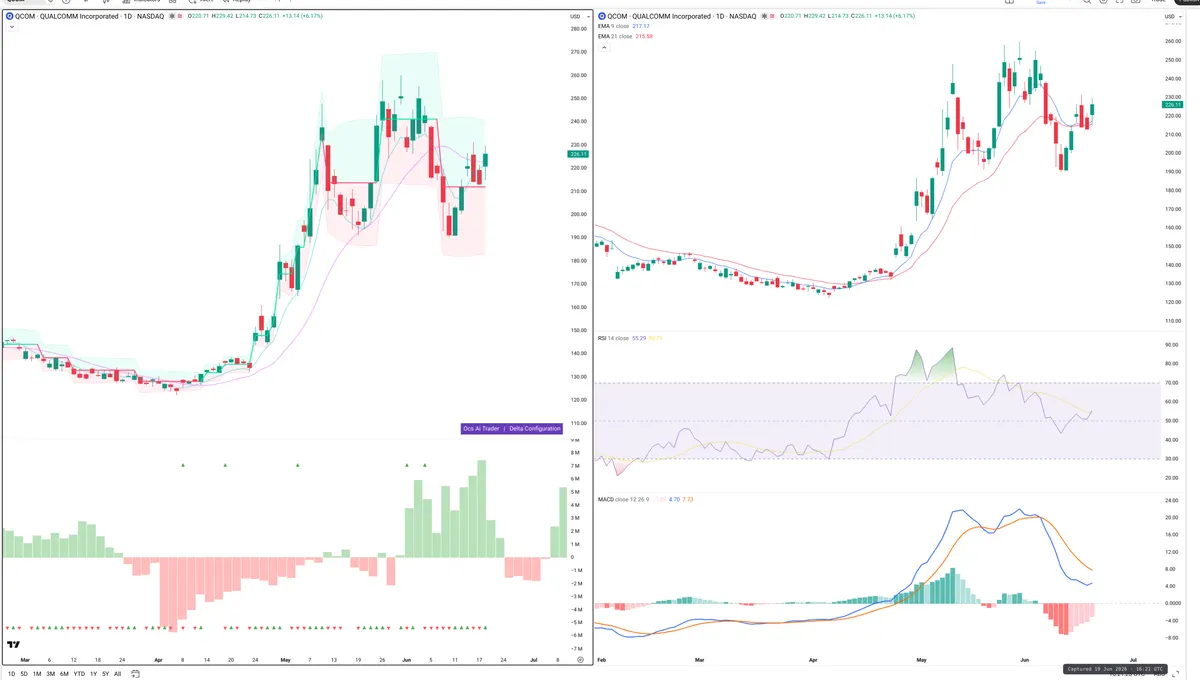Select the 5Y time range button
The width and height of the screenshot is (1200, 680).
click(x=105, y=674)
